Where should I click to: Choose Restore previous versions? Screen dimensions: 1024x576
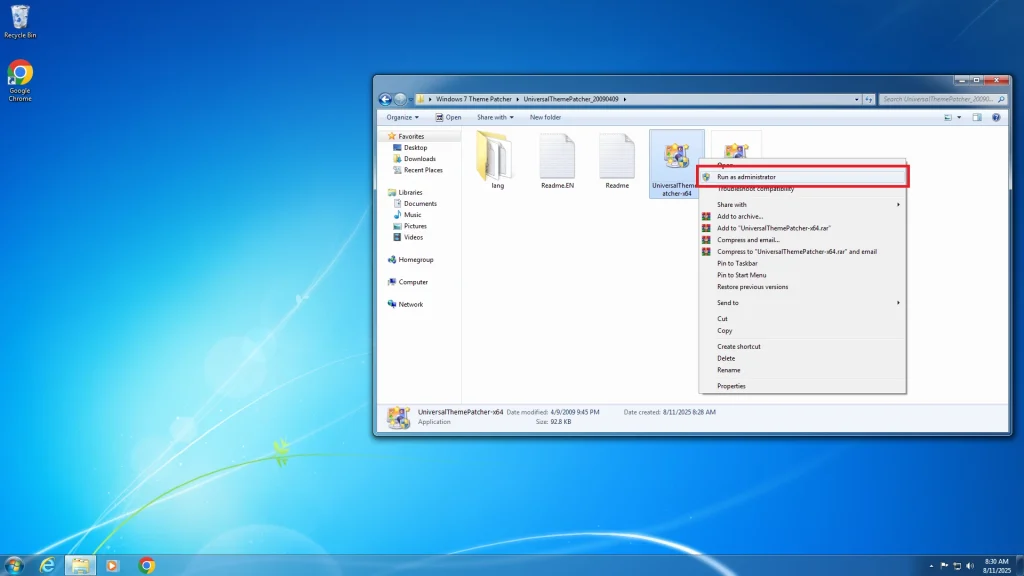click(802, 287)
